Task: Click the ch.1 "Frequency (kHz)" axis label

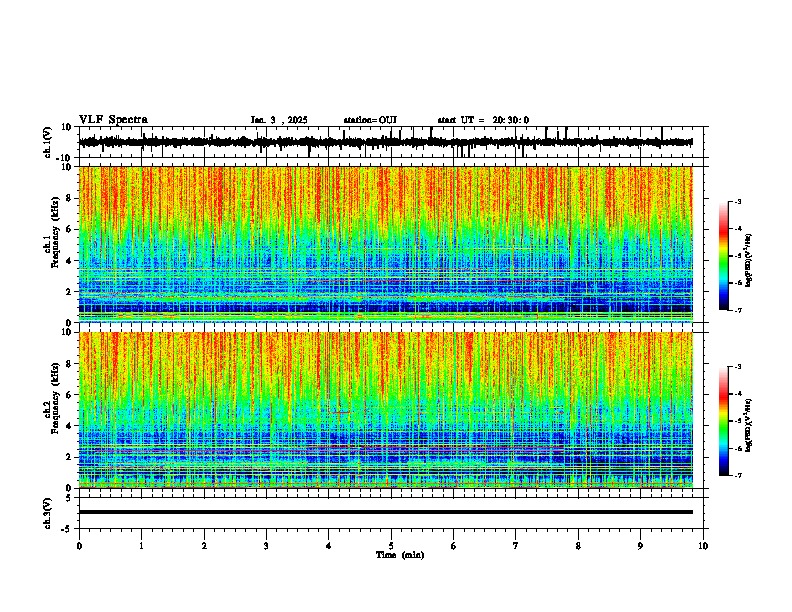Action: 55,232
